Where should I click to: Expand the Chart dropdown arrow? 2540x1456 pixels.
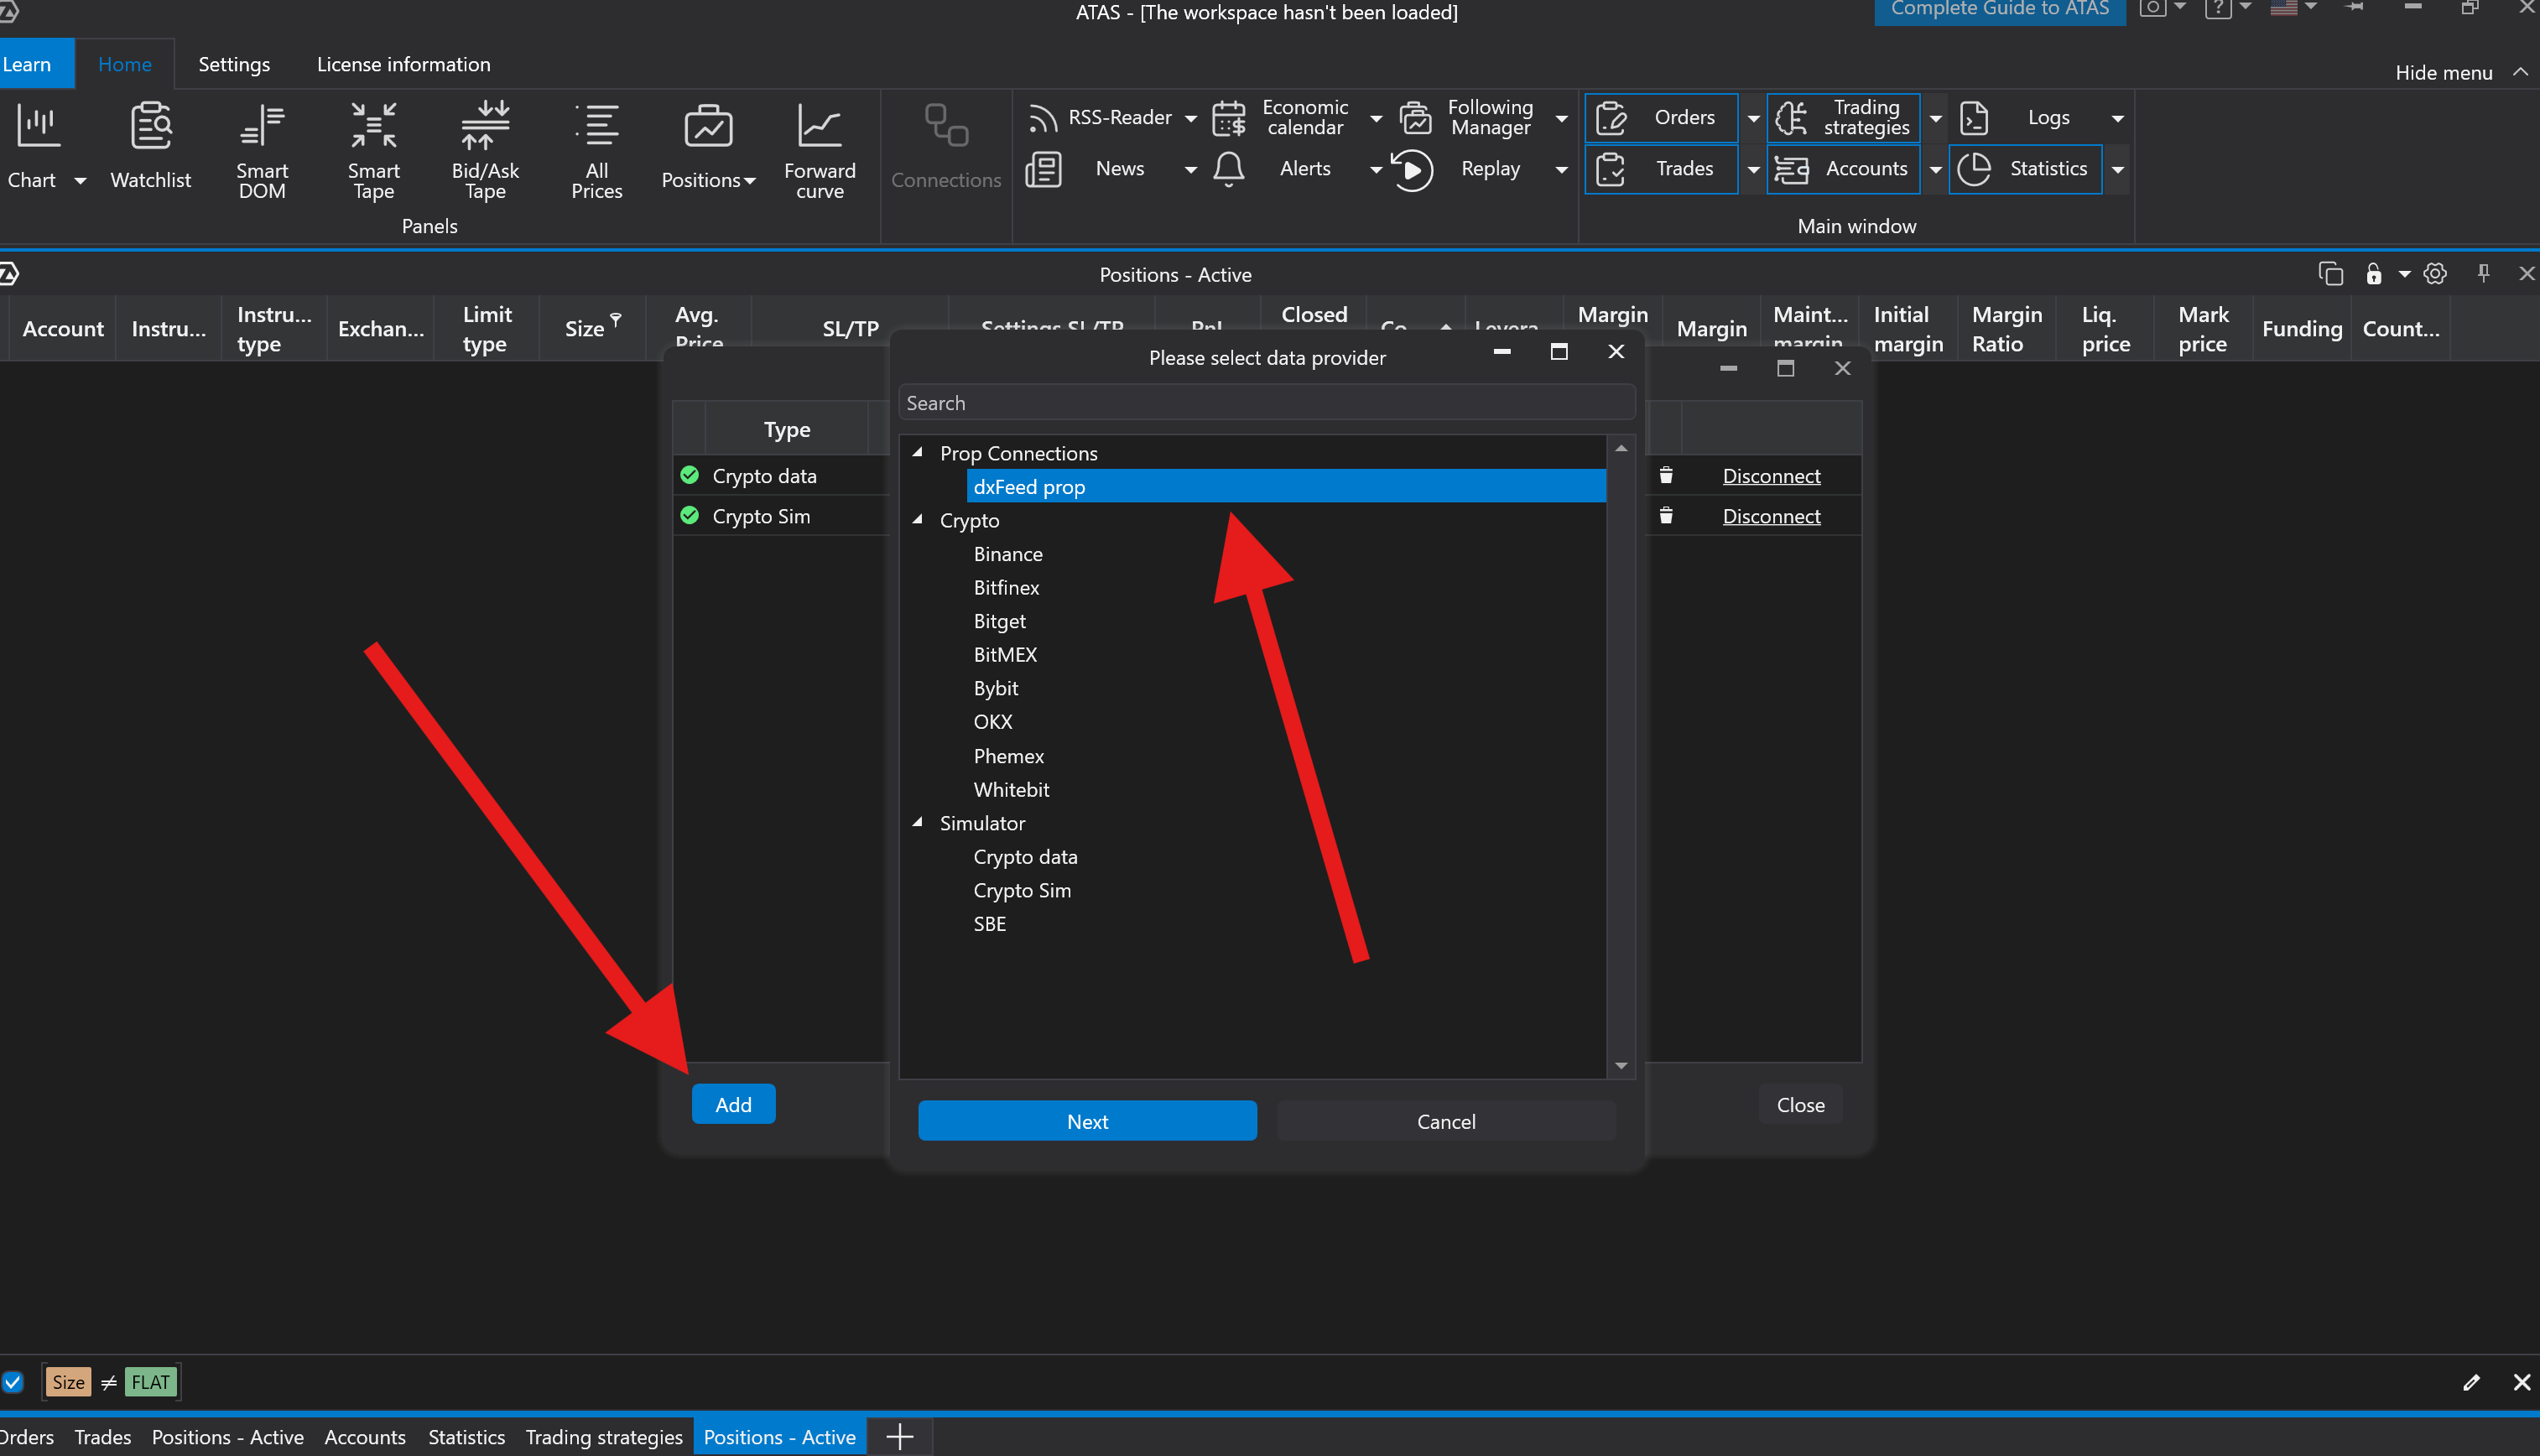point(80,181)
